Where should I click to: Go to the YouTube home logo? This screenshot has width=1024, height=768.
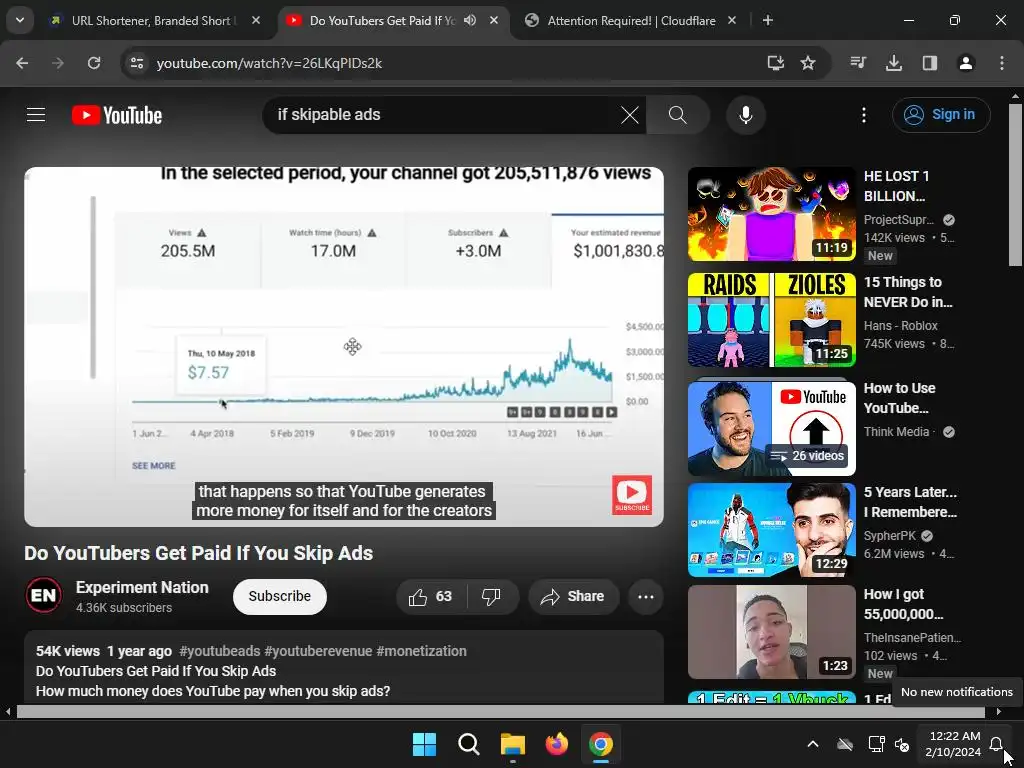coord(117,115)
